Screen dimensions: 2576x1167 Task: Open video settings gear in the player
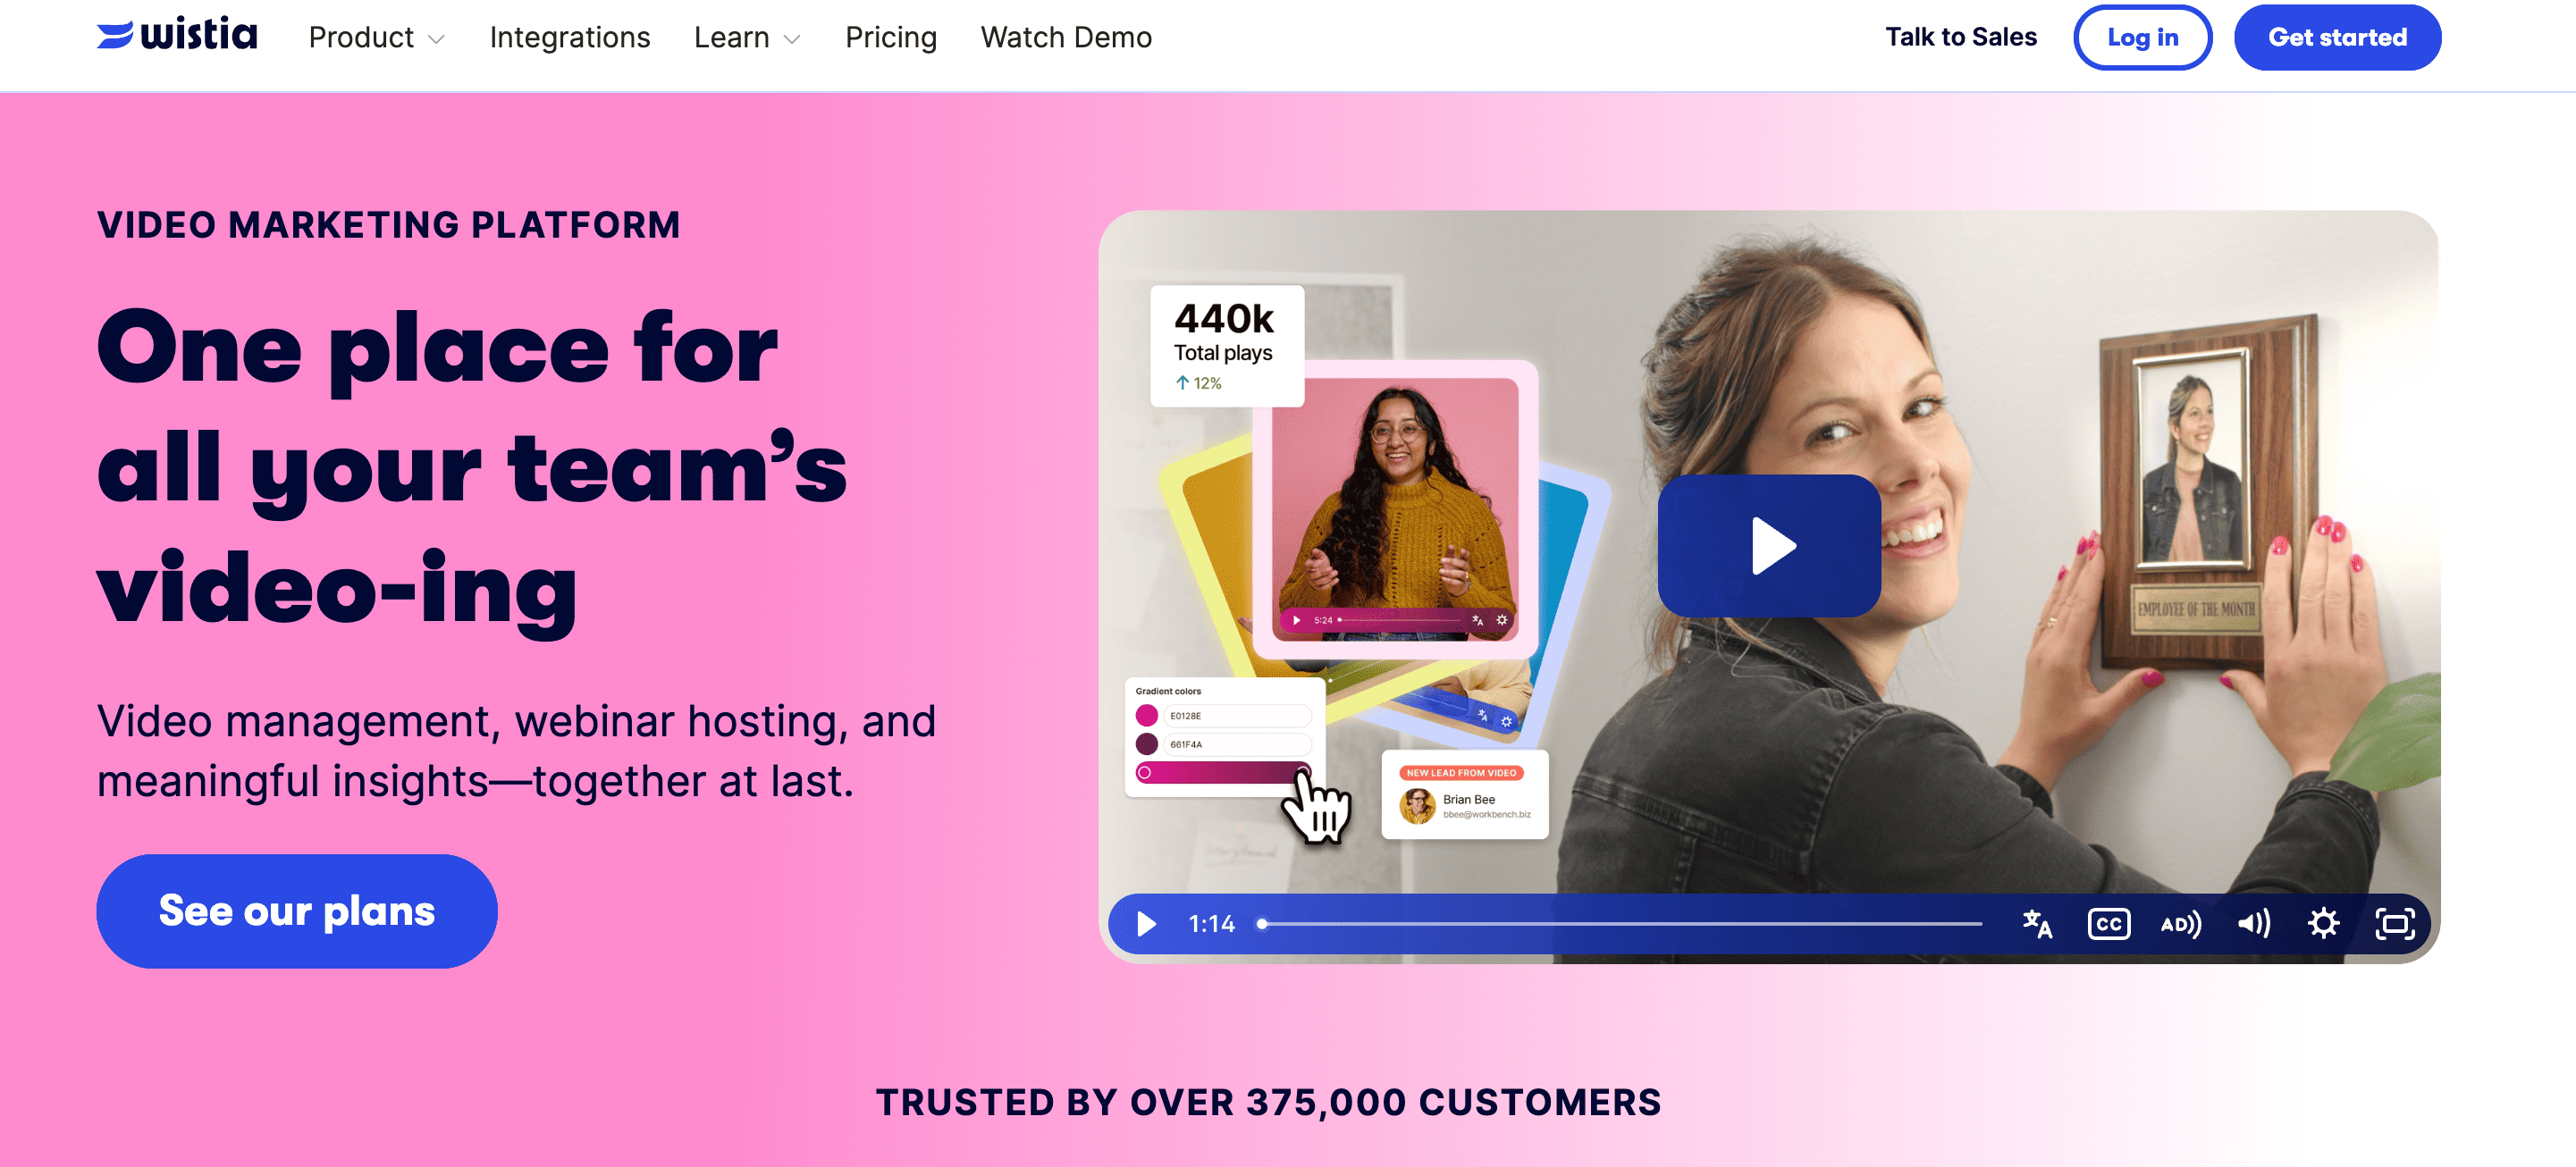coord(2322,924)
